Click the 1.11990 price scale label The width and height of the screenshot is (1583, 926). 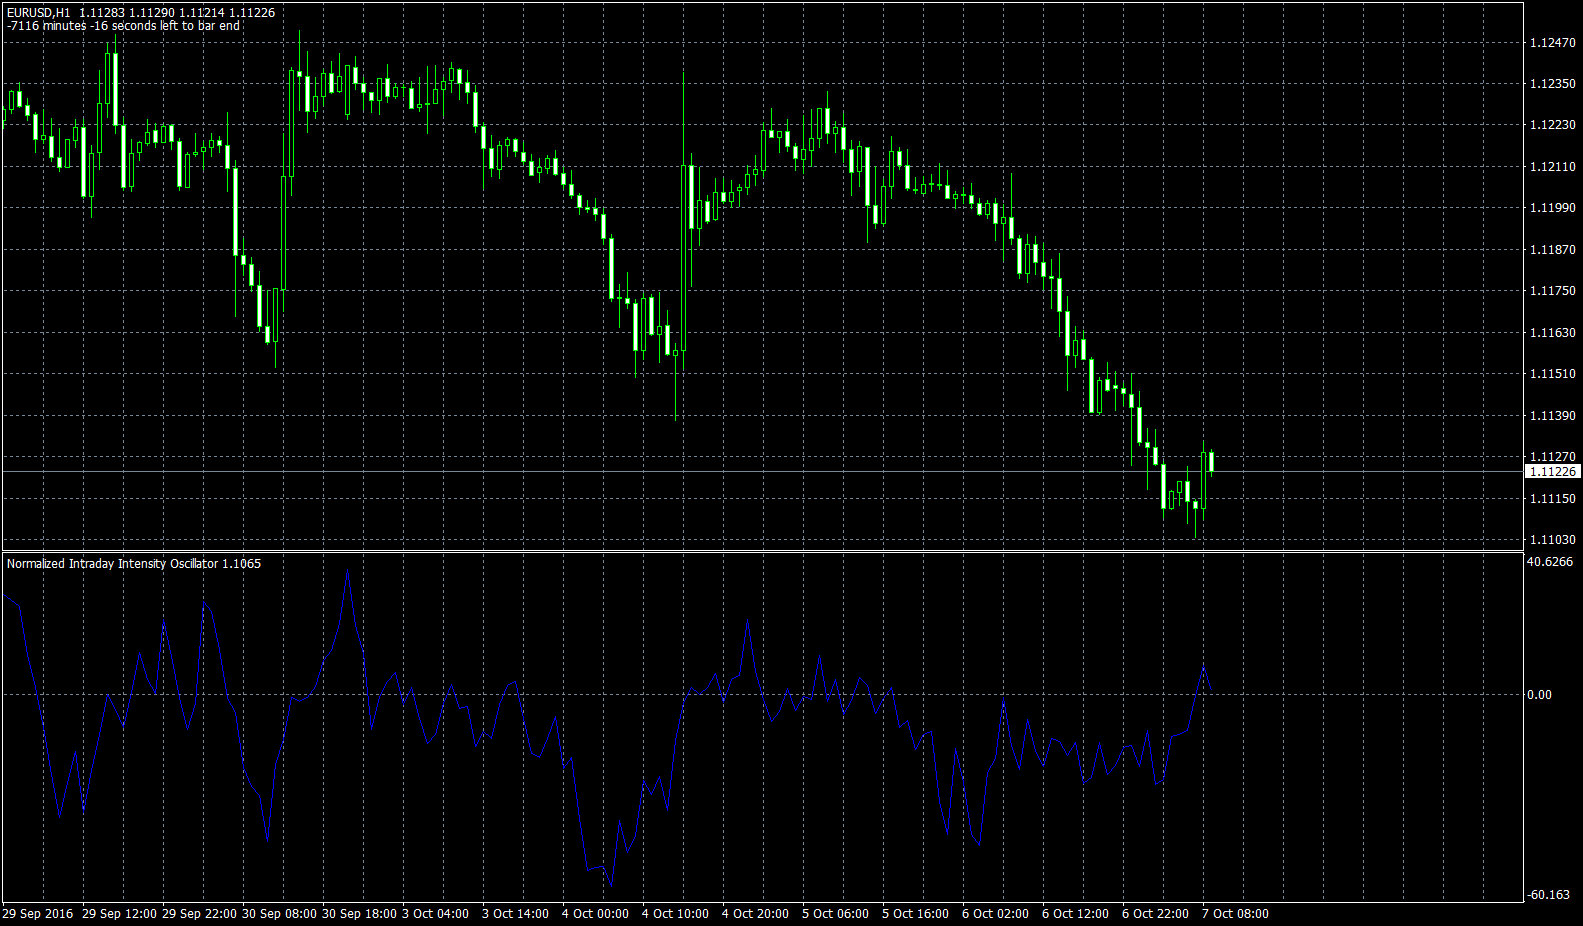[x=1552, y=208]
